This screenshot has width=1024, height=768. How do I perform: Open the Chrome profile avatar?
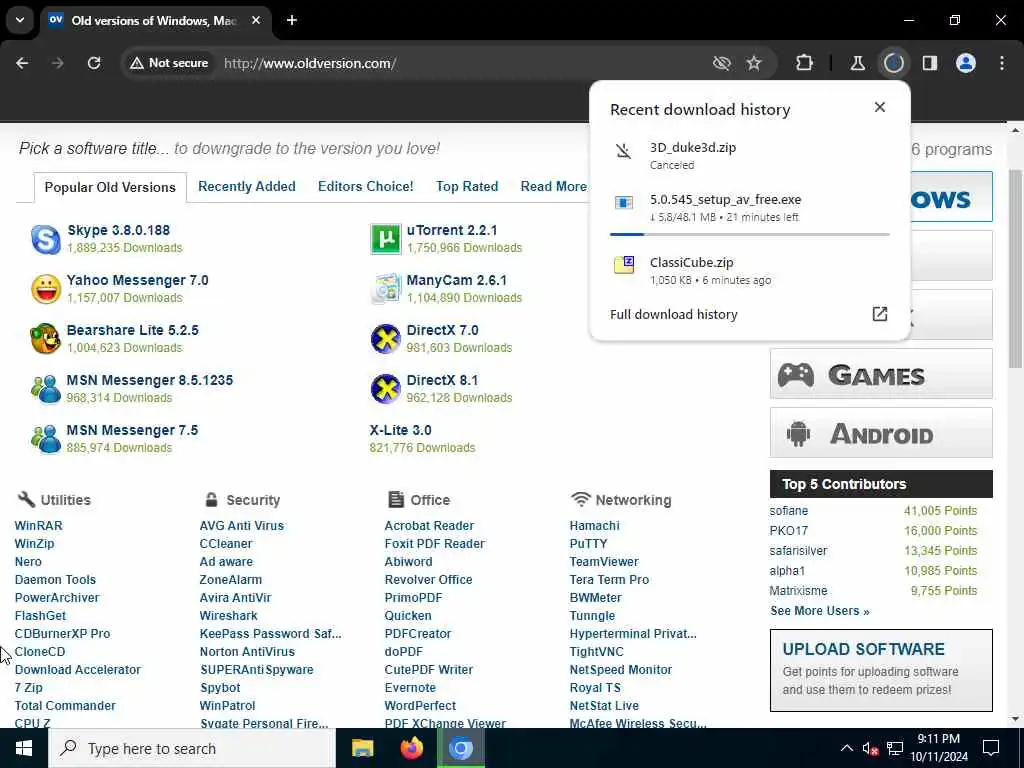(966, 63)
